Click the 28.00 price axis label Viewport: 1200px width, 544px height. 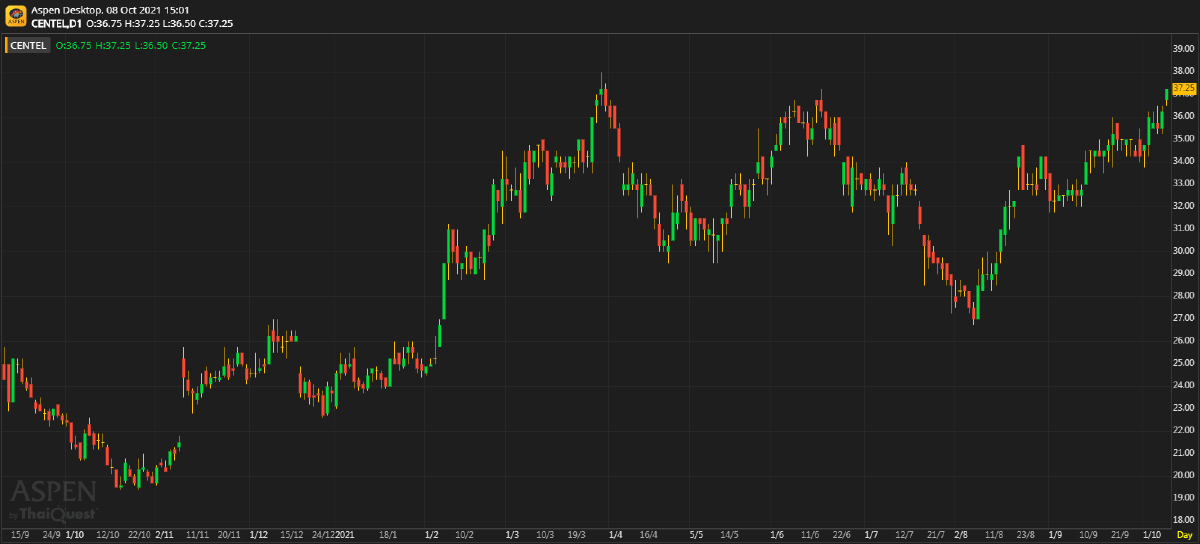pyautogui.click(x=1184, y=296)
